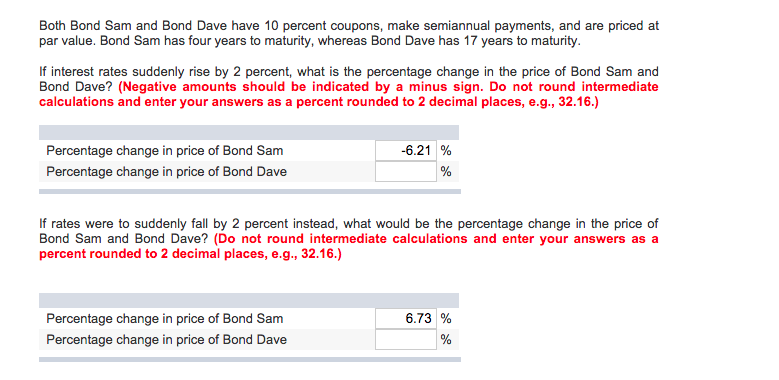Click the percent sign beside -6.21
779x380 pixels.
point(446,151)
